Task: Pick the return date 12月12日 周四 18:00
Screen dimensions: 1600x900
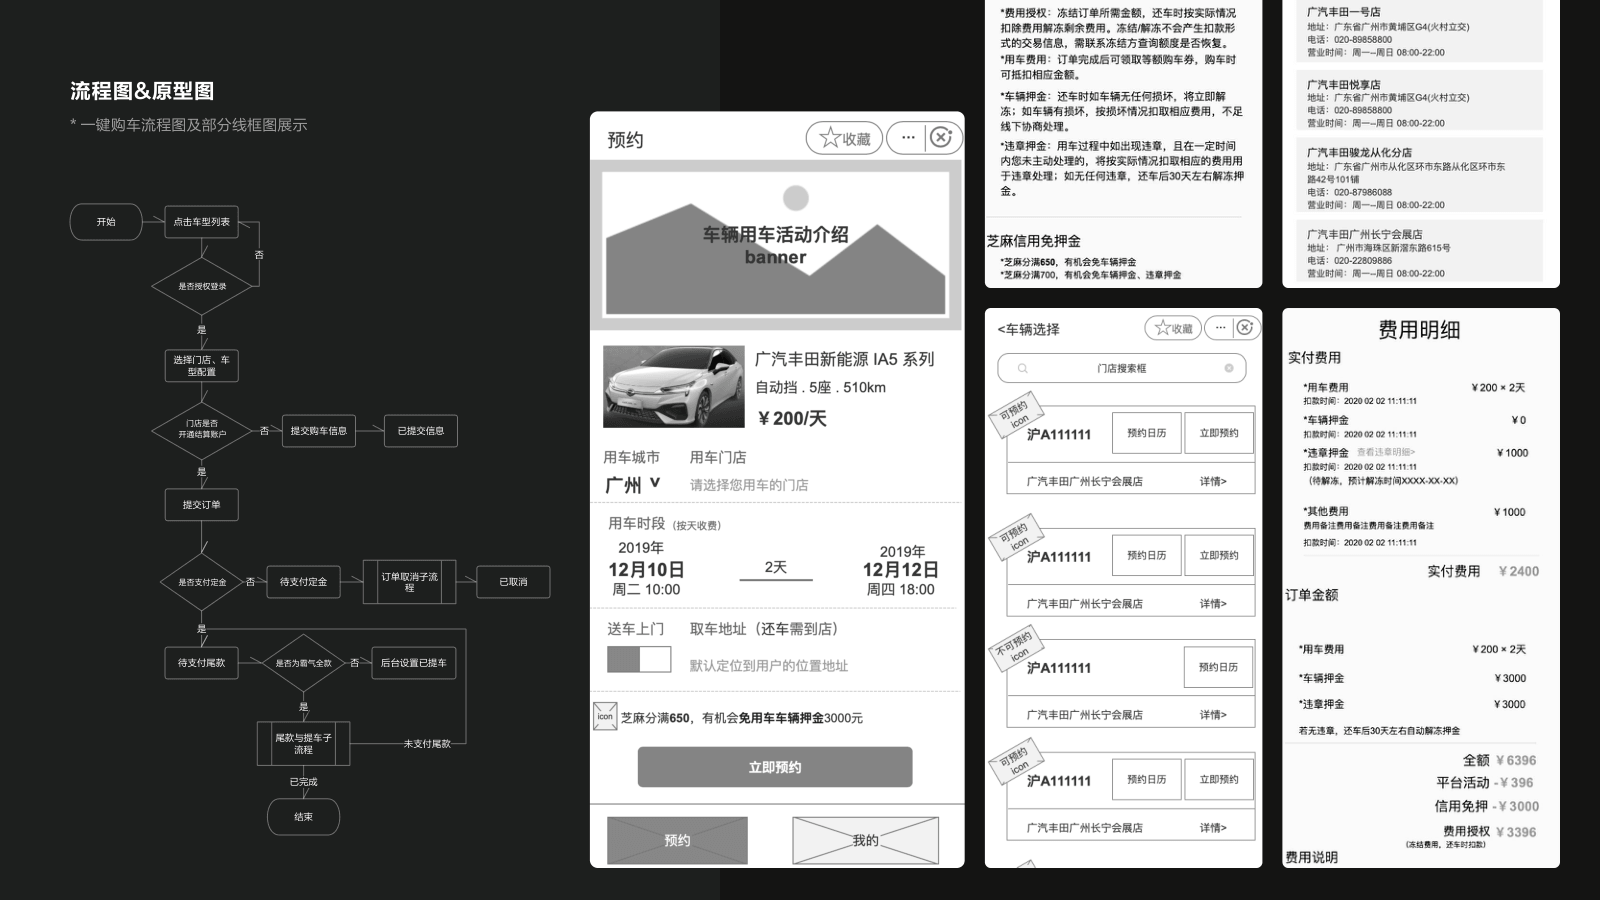Action: (901, 571)
